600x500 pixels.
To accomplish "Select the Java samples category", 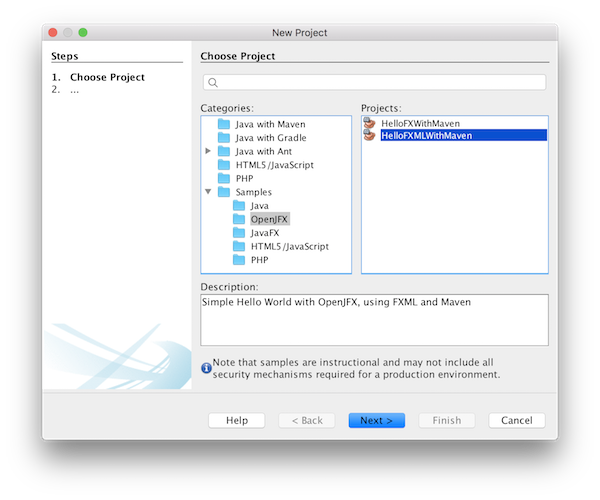I will [x=259, y=205].
